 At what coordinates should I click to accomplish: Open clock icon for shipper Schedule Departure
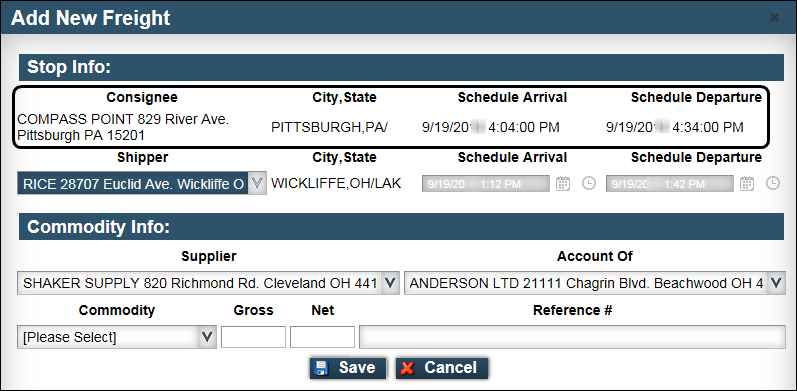point(773,183)
